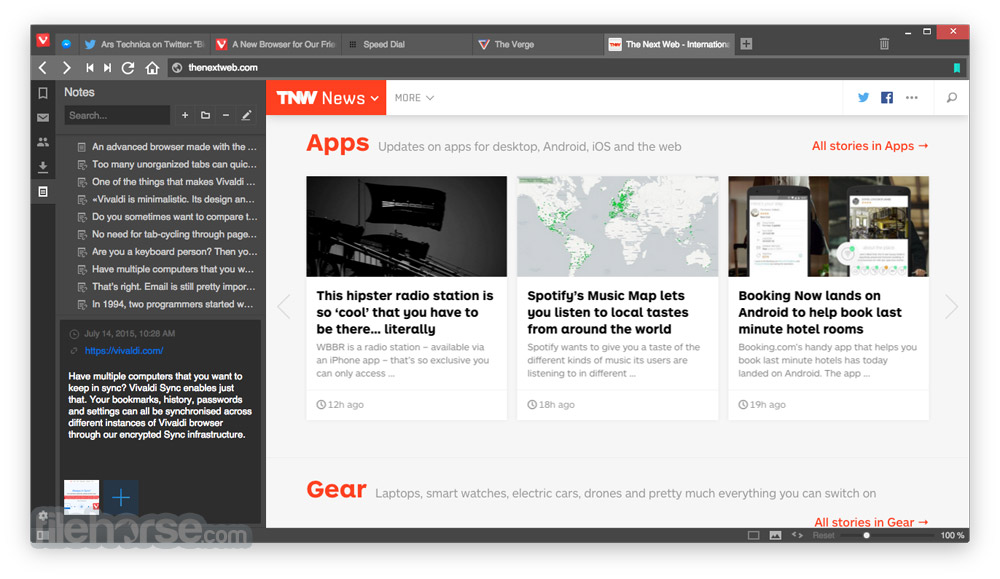Remove the selected note
This screenshot has height=579, width=1000.
pos(226,115)
